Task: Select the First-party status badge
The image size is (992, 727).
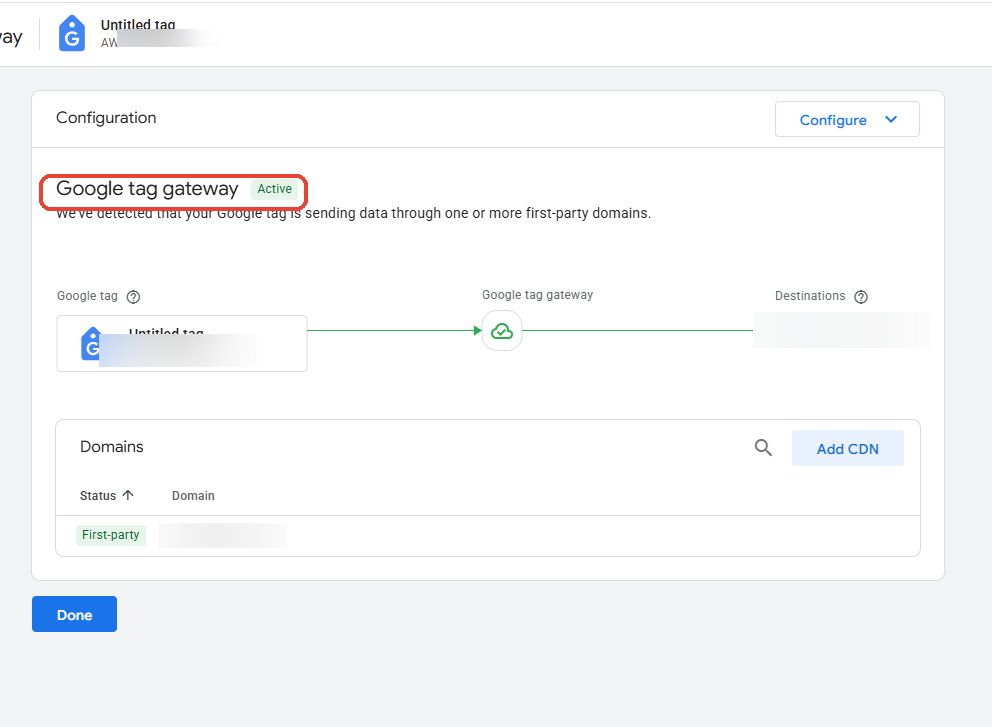Action: pyautogui.click(x=111, y=535)
